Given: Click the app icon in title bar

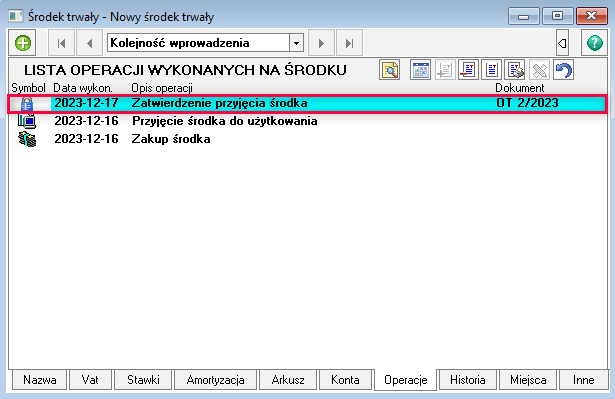Looking at the screenshot, I should pos(16,16).
